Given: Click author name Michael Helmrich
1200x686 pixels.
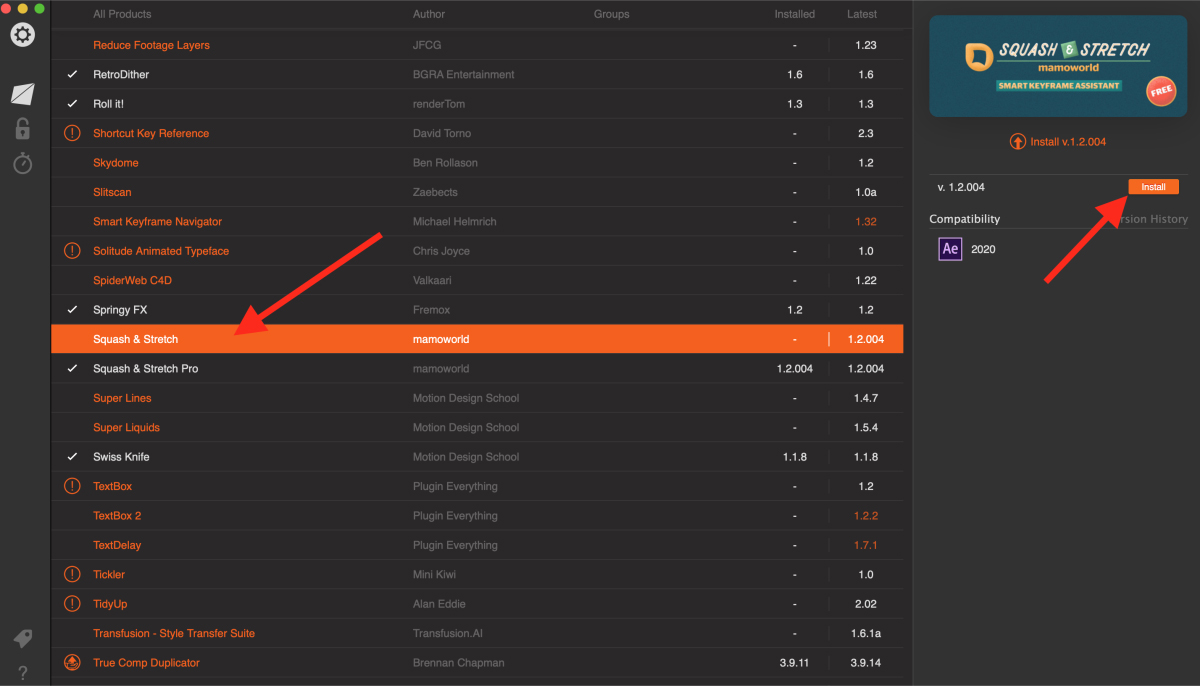Looking at the screenshot, I should click(x=455, y=222).
